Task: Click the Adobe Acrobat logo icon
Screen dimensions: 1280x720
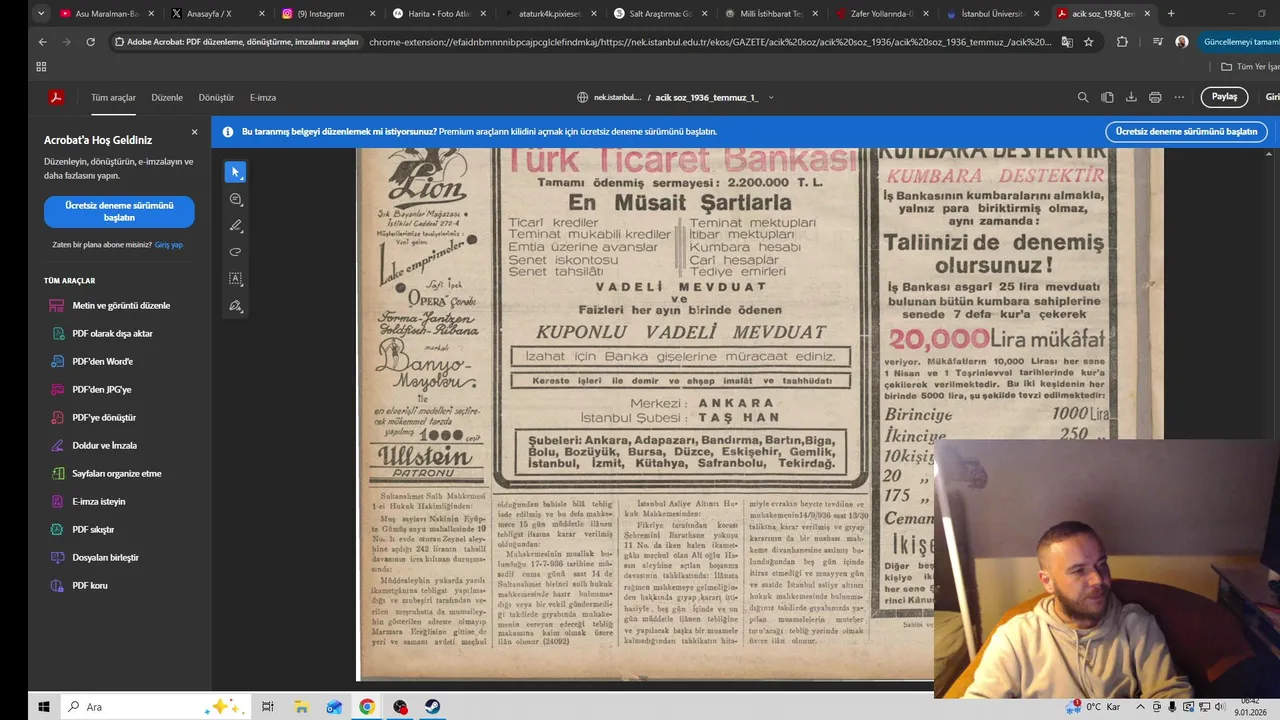Action: coord(56,97)
